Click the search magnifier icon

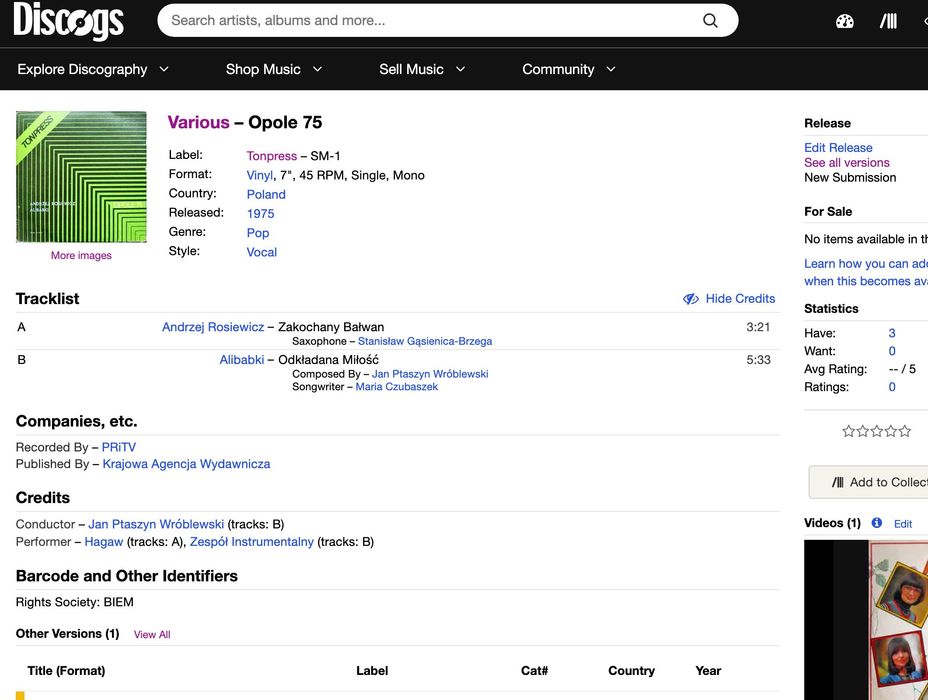click(x=710, y=21)
